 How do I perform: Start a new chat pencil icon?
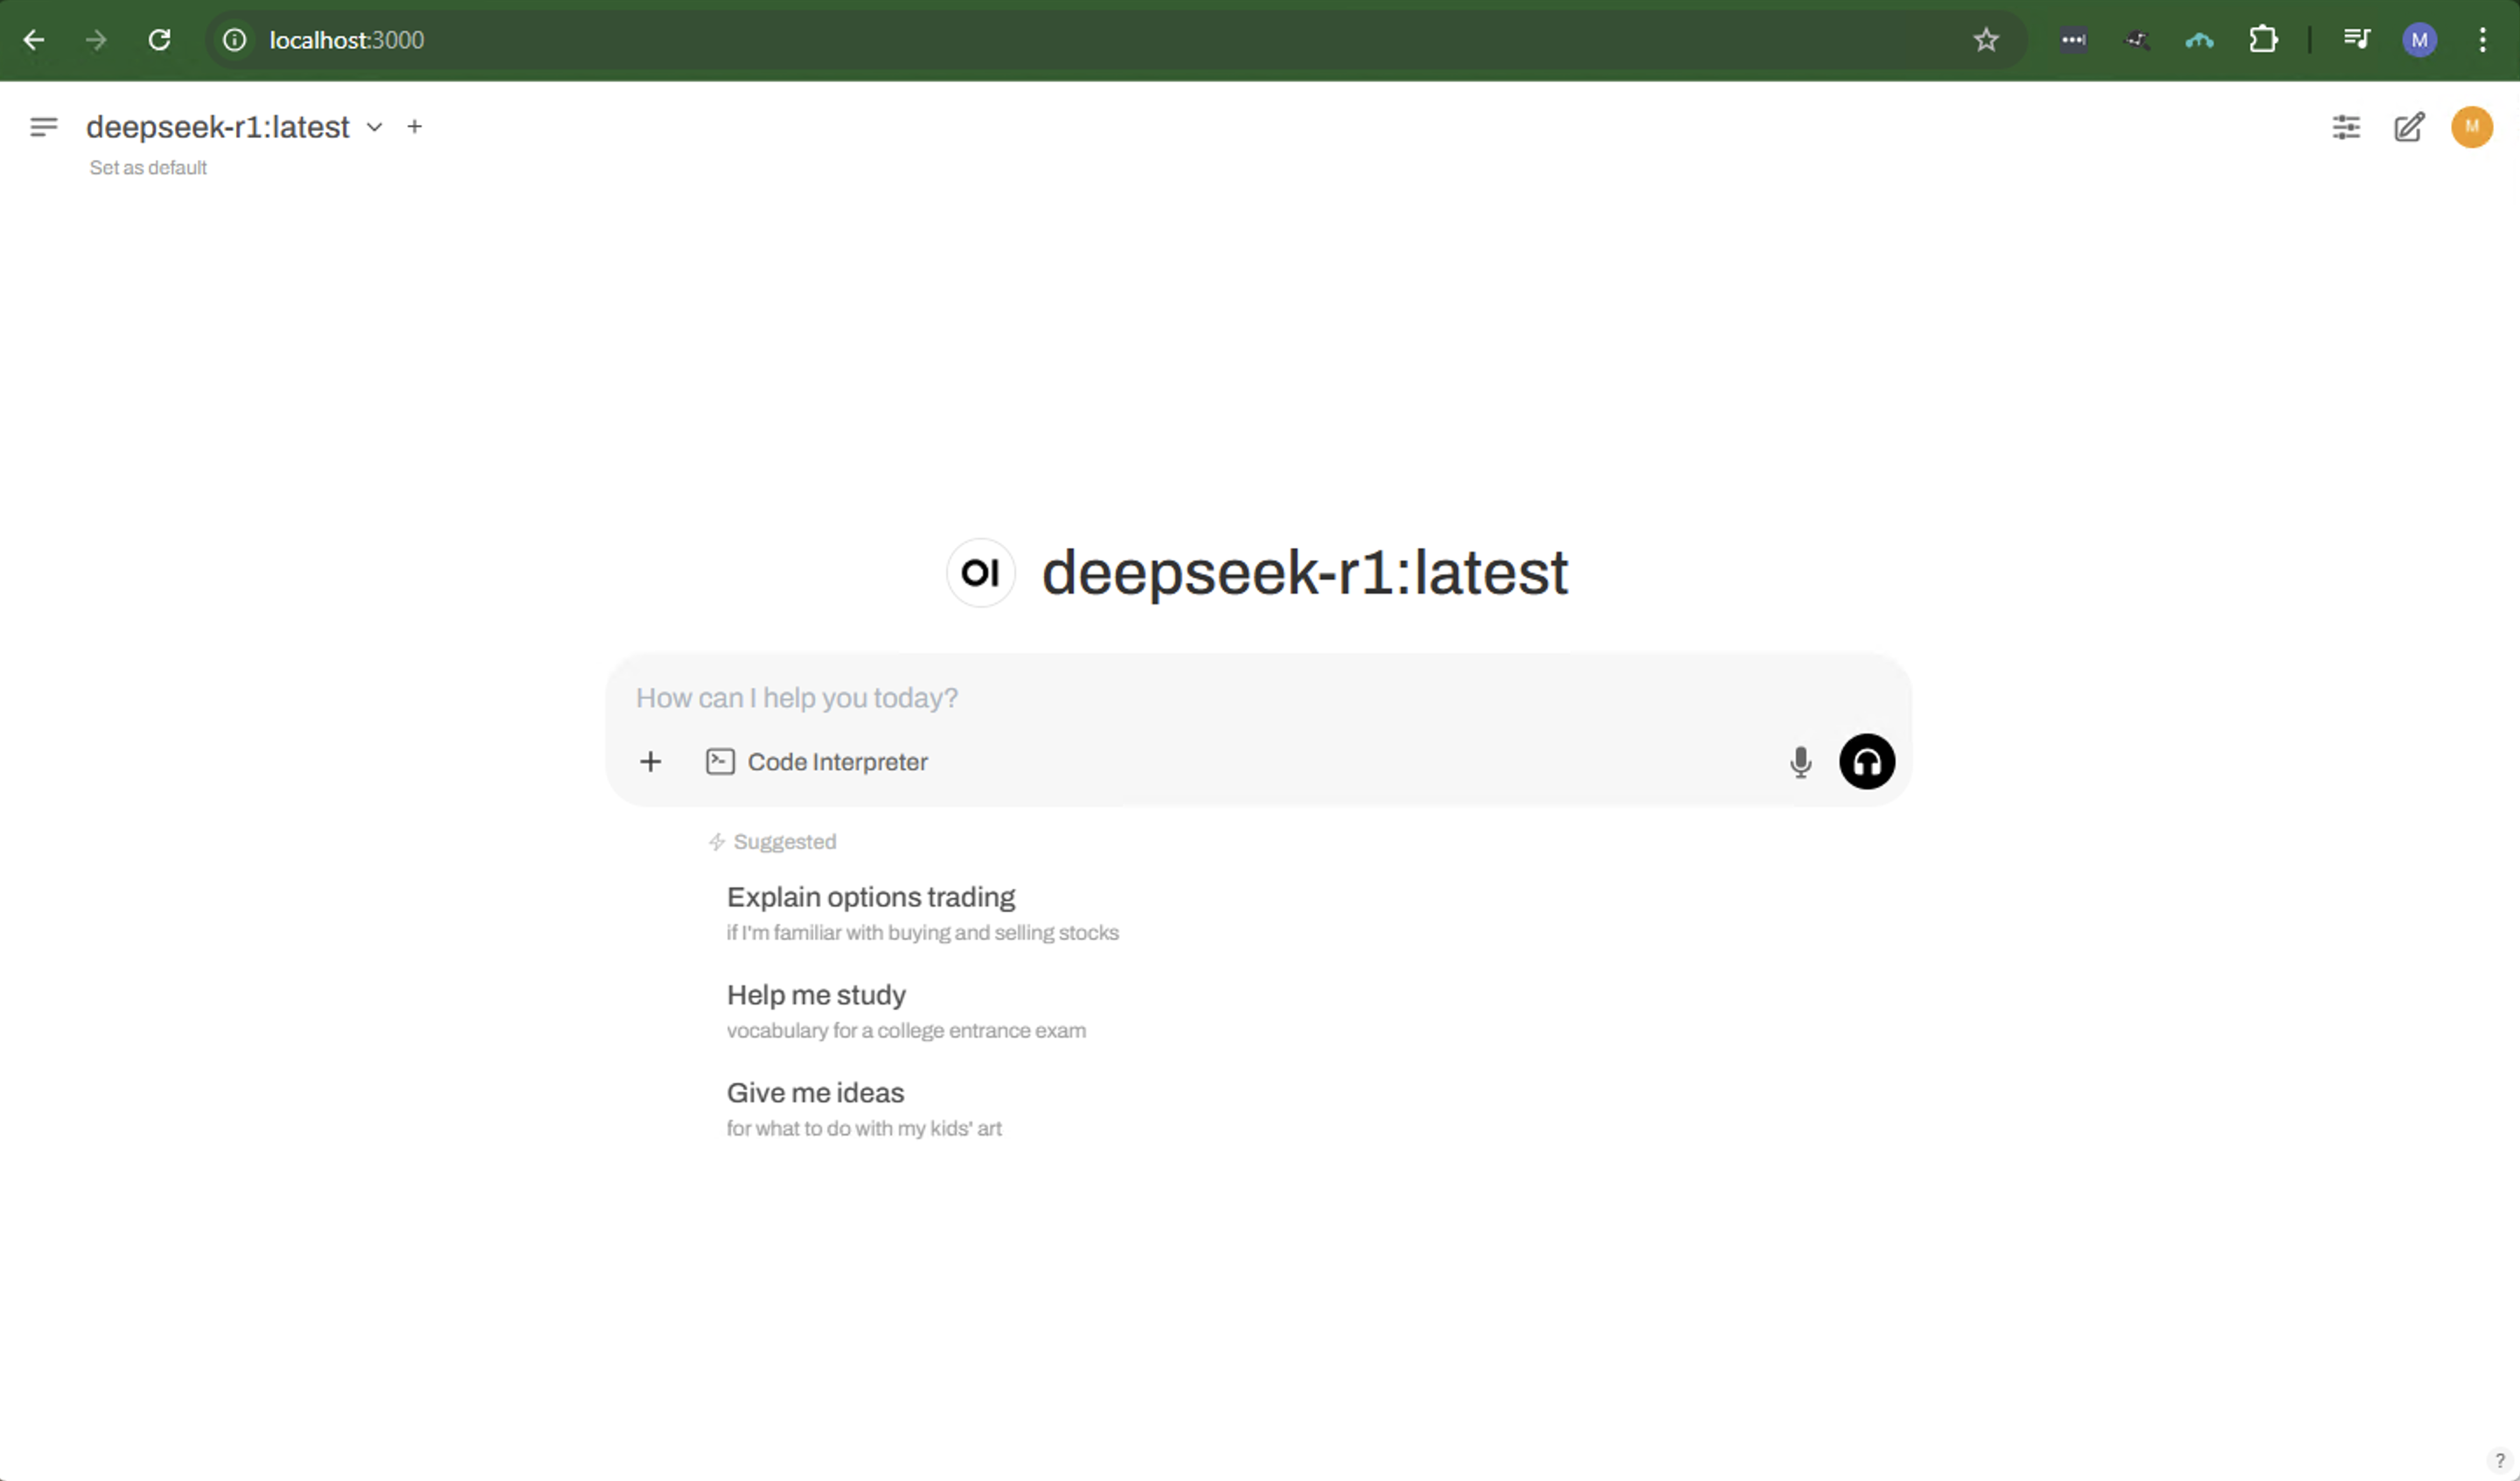click(2409, 127)
